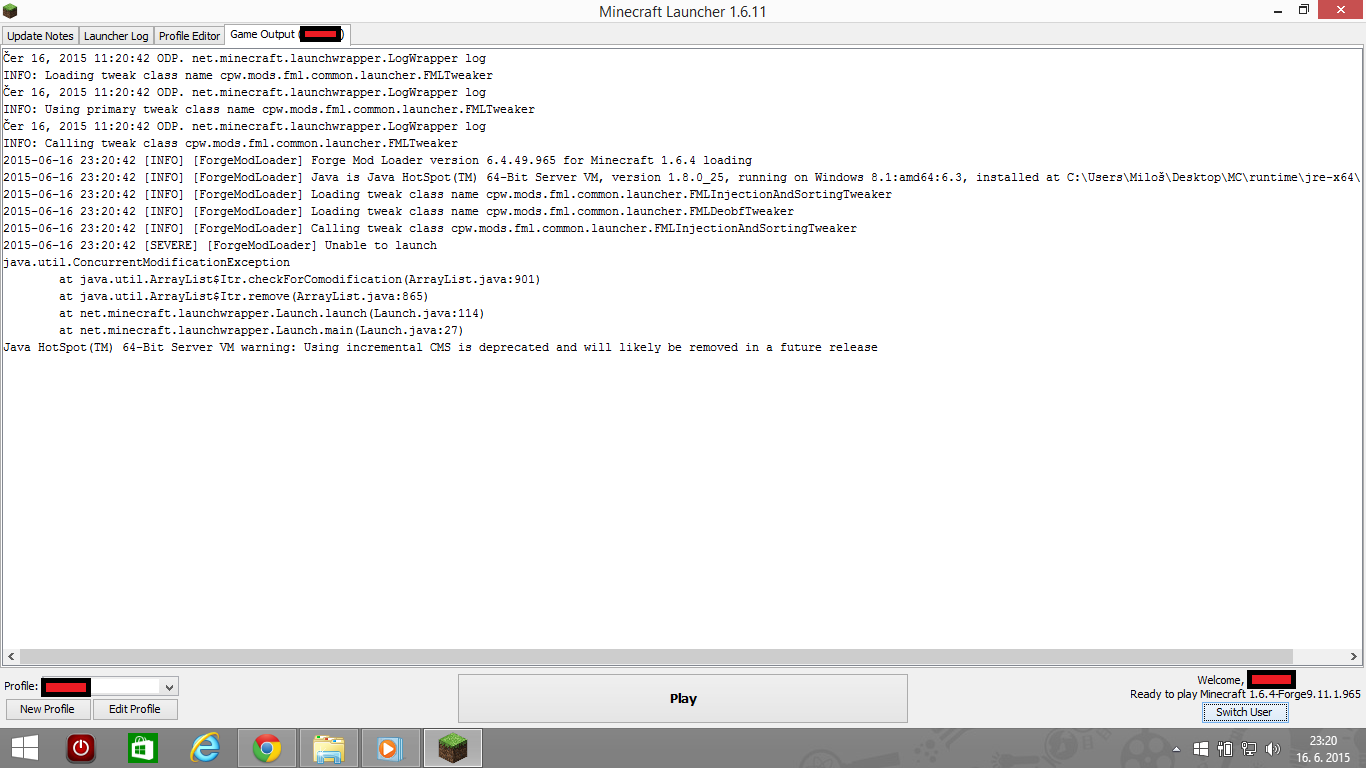Show hidden system tray icons
The image size is (1366, 768).
[1176, 748]
